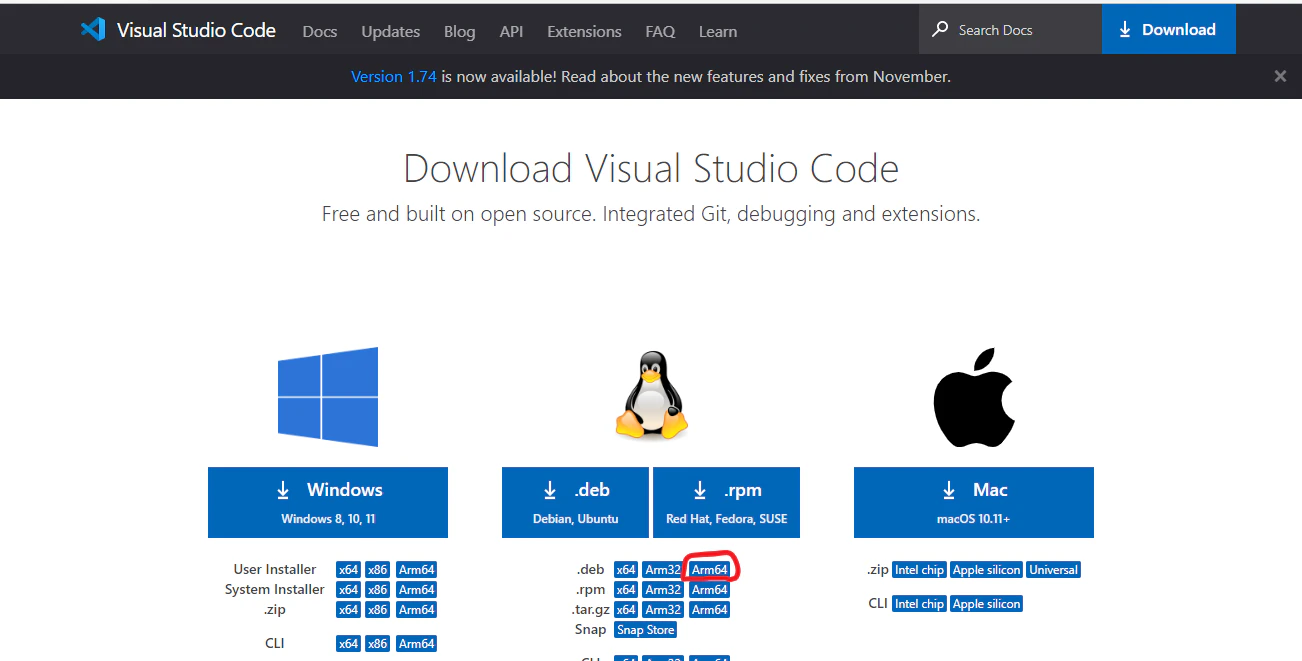This screenshot has height=661, width=1302.
Task: Open the FAQ menu item
Action: click(x=660, y=31)
